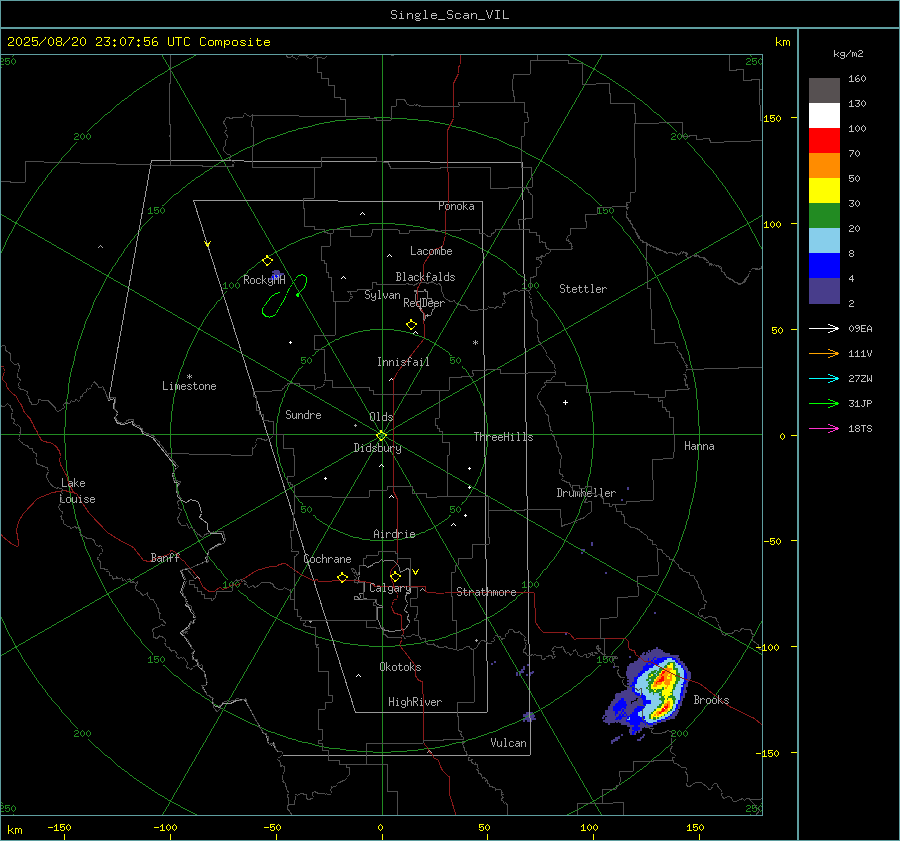This screenshot has width=900, height=841.
Task: Select the orange 50-70 legend color
Action: [824, 166]
